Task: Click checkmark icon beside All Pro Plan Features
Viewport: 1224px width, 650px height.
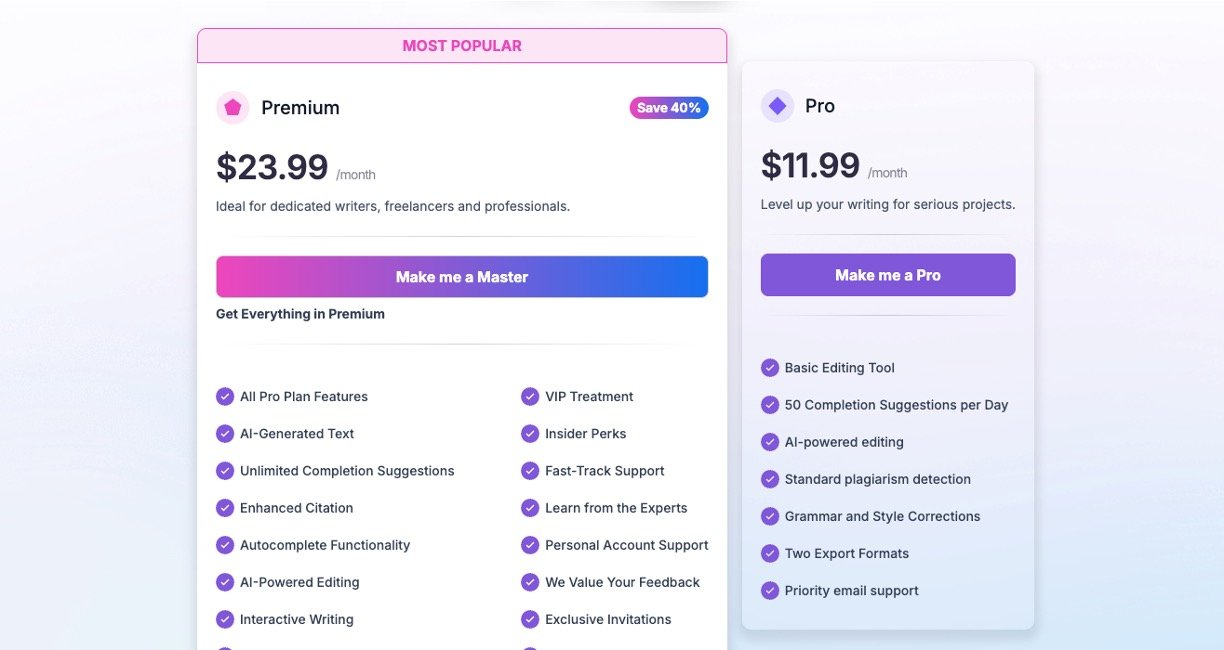Action: 225,397
